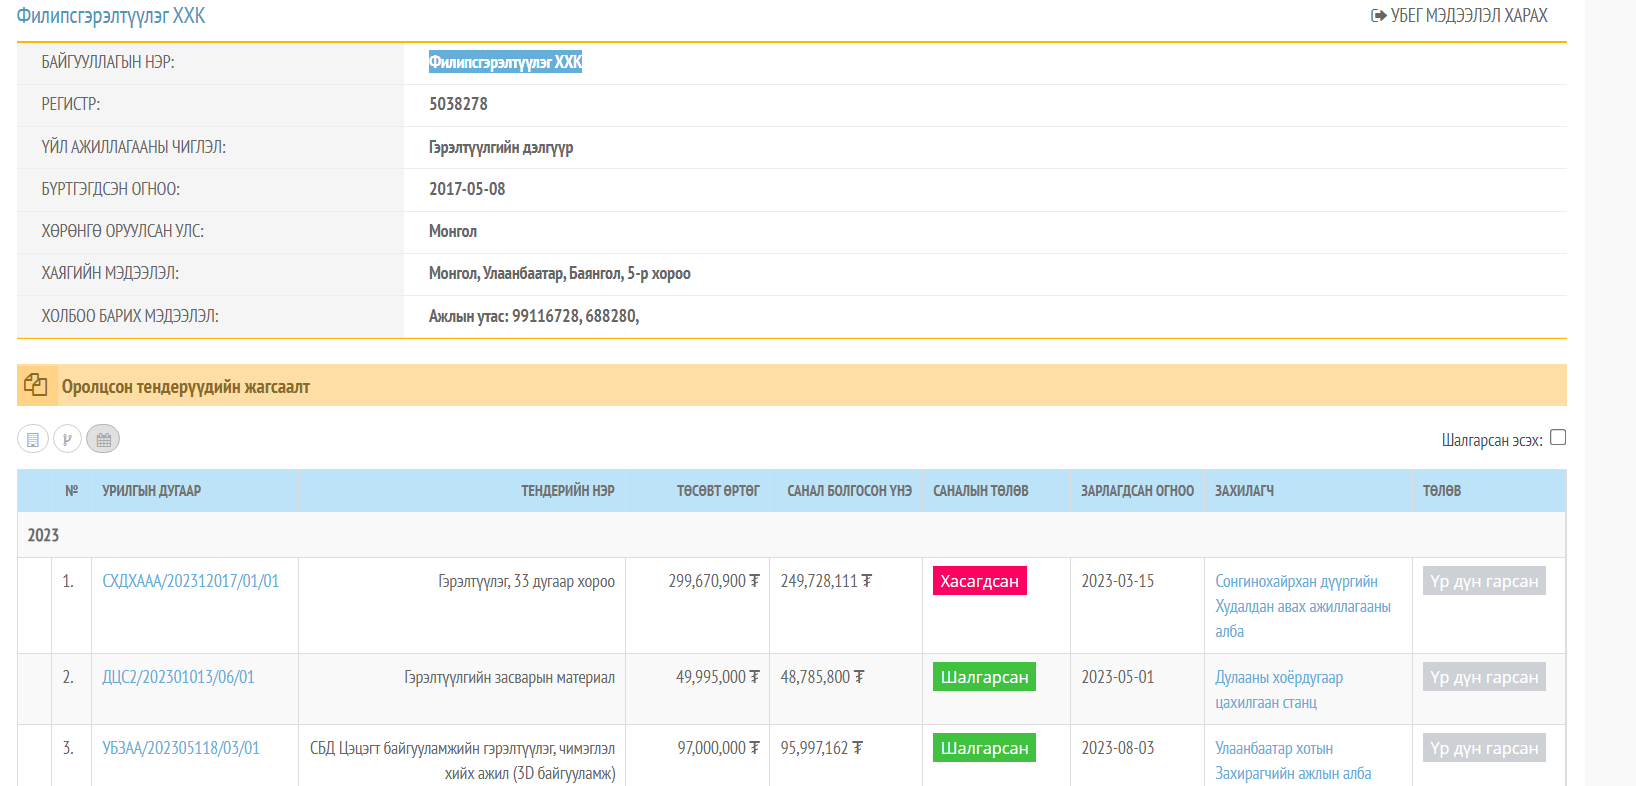
Task: Collapse the 2023 year group row
Action: 43,535
